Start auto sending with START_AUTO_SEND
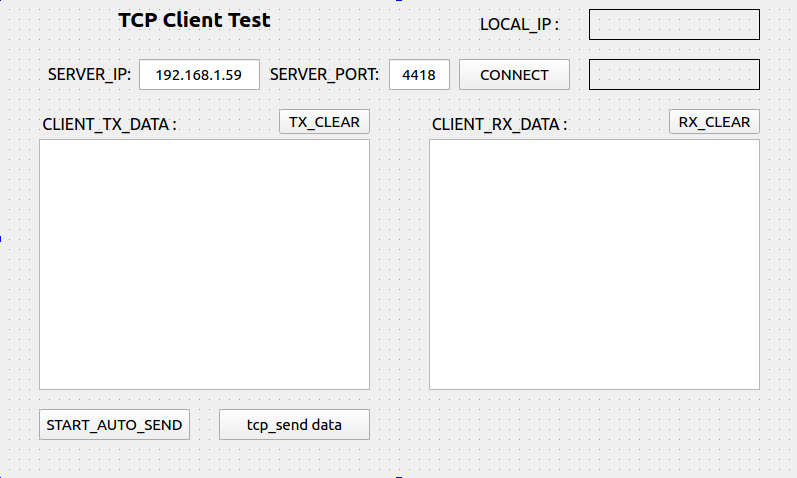 tap(114, 425)
